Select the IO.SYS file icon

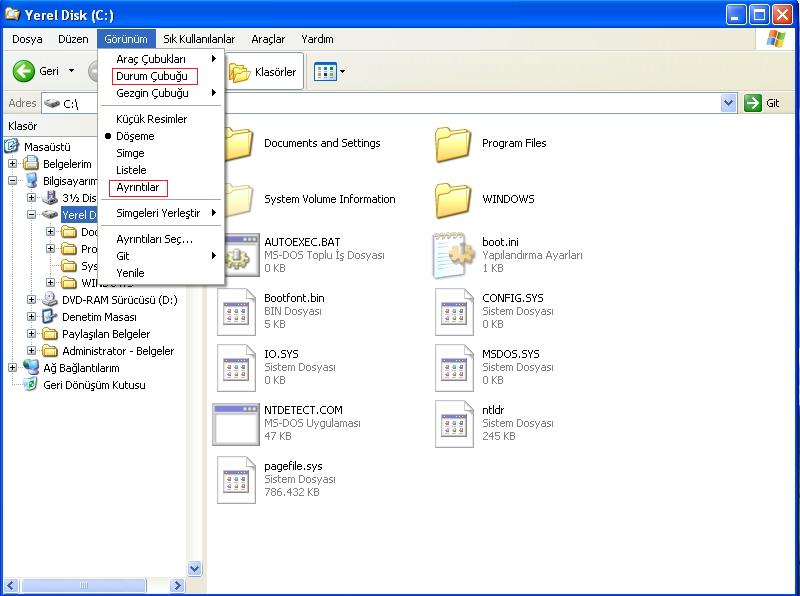tap(236, 367)
